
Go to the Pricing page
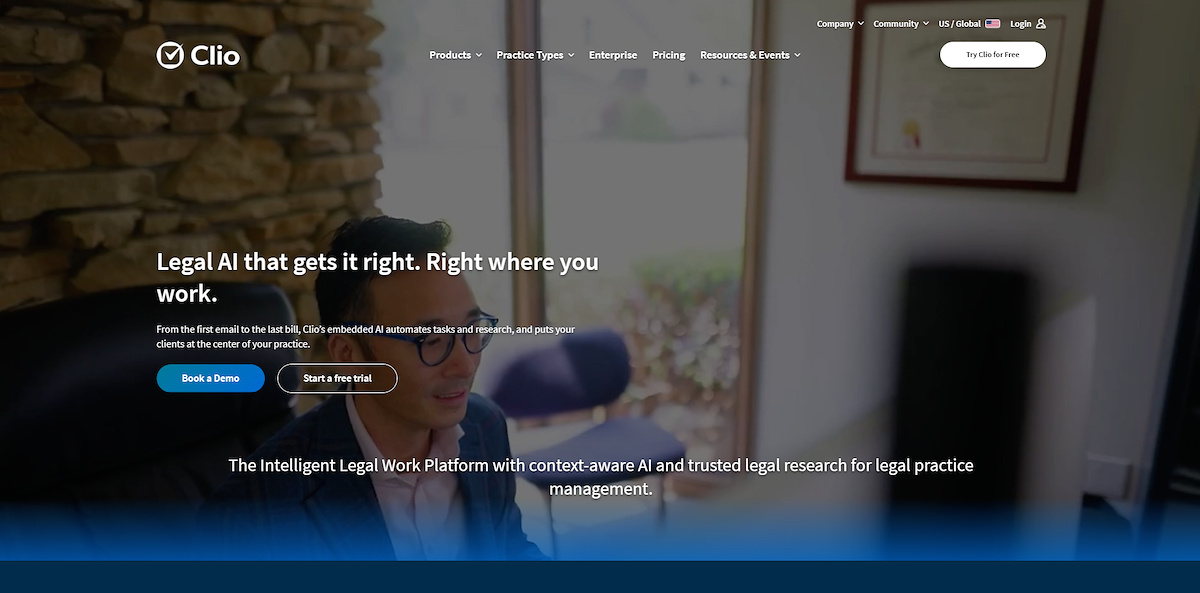pos(669,55)
